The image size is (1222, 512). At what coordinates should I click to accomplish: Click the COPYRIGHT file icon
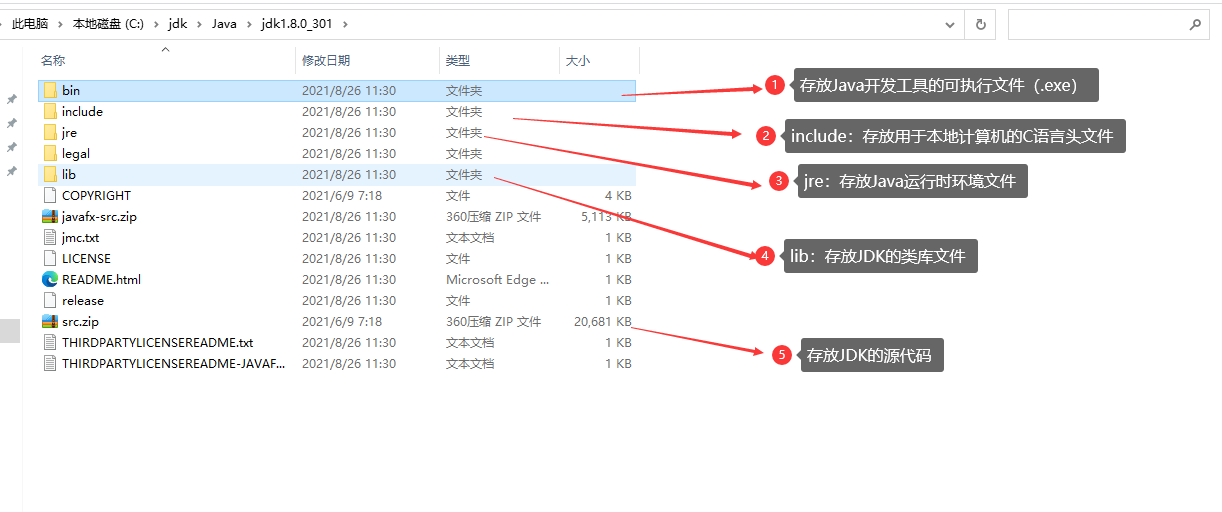click(x=50, y=195)
